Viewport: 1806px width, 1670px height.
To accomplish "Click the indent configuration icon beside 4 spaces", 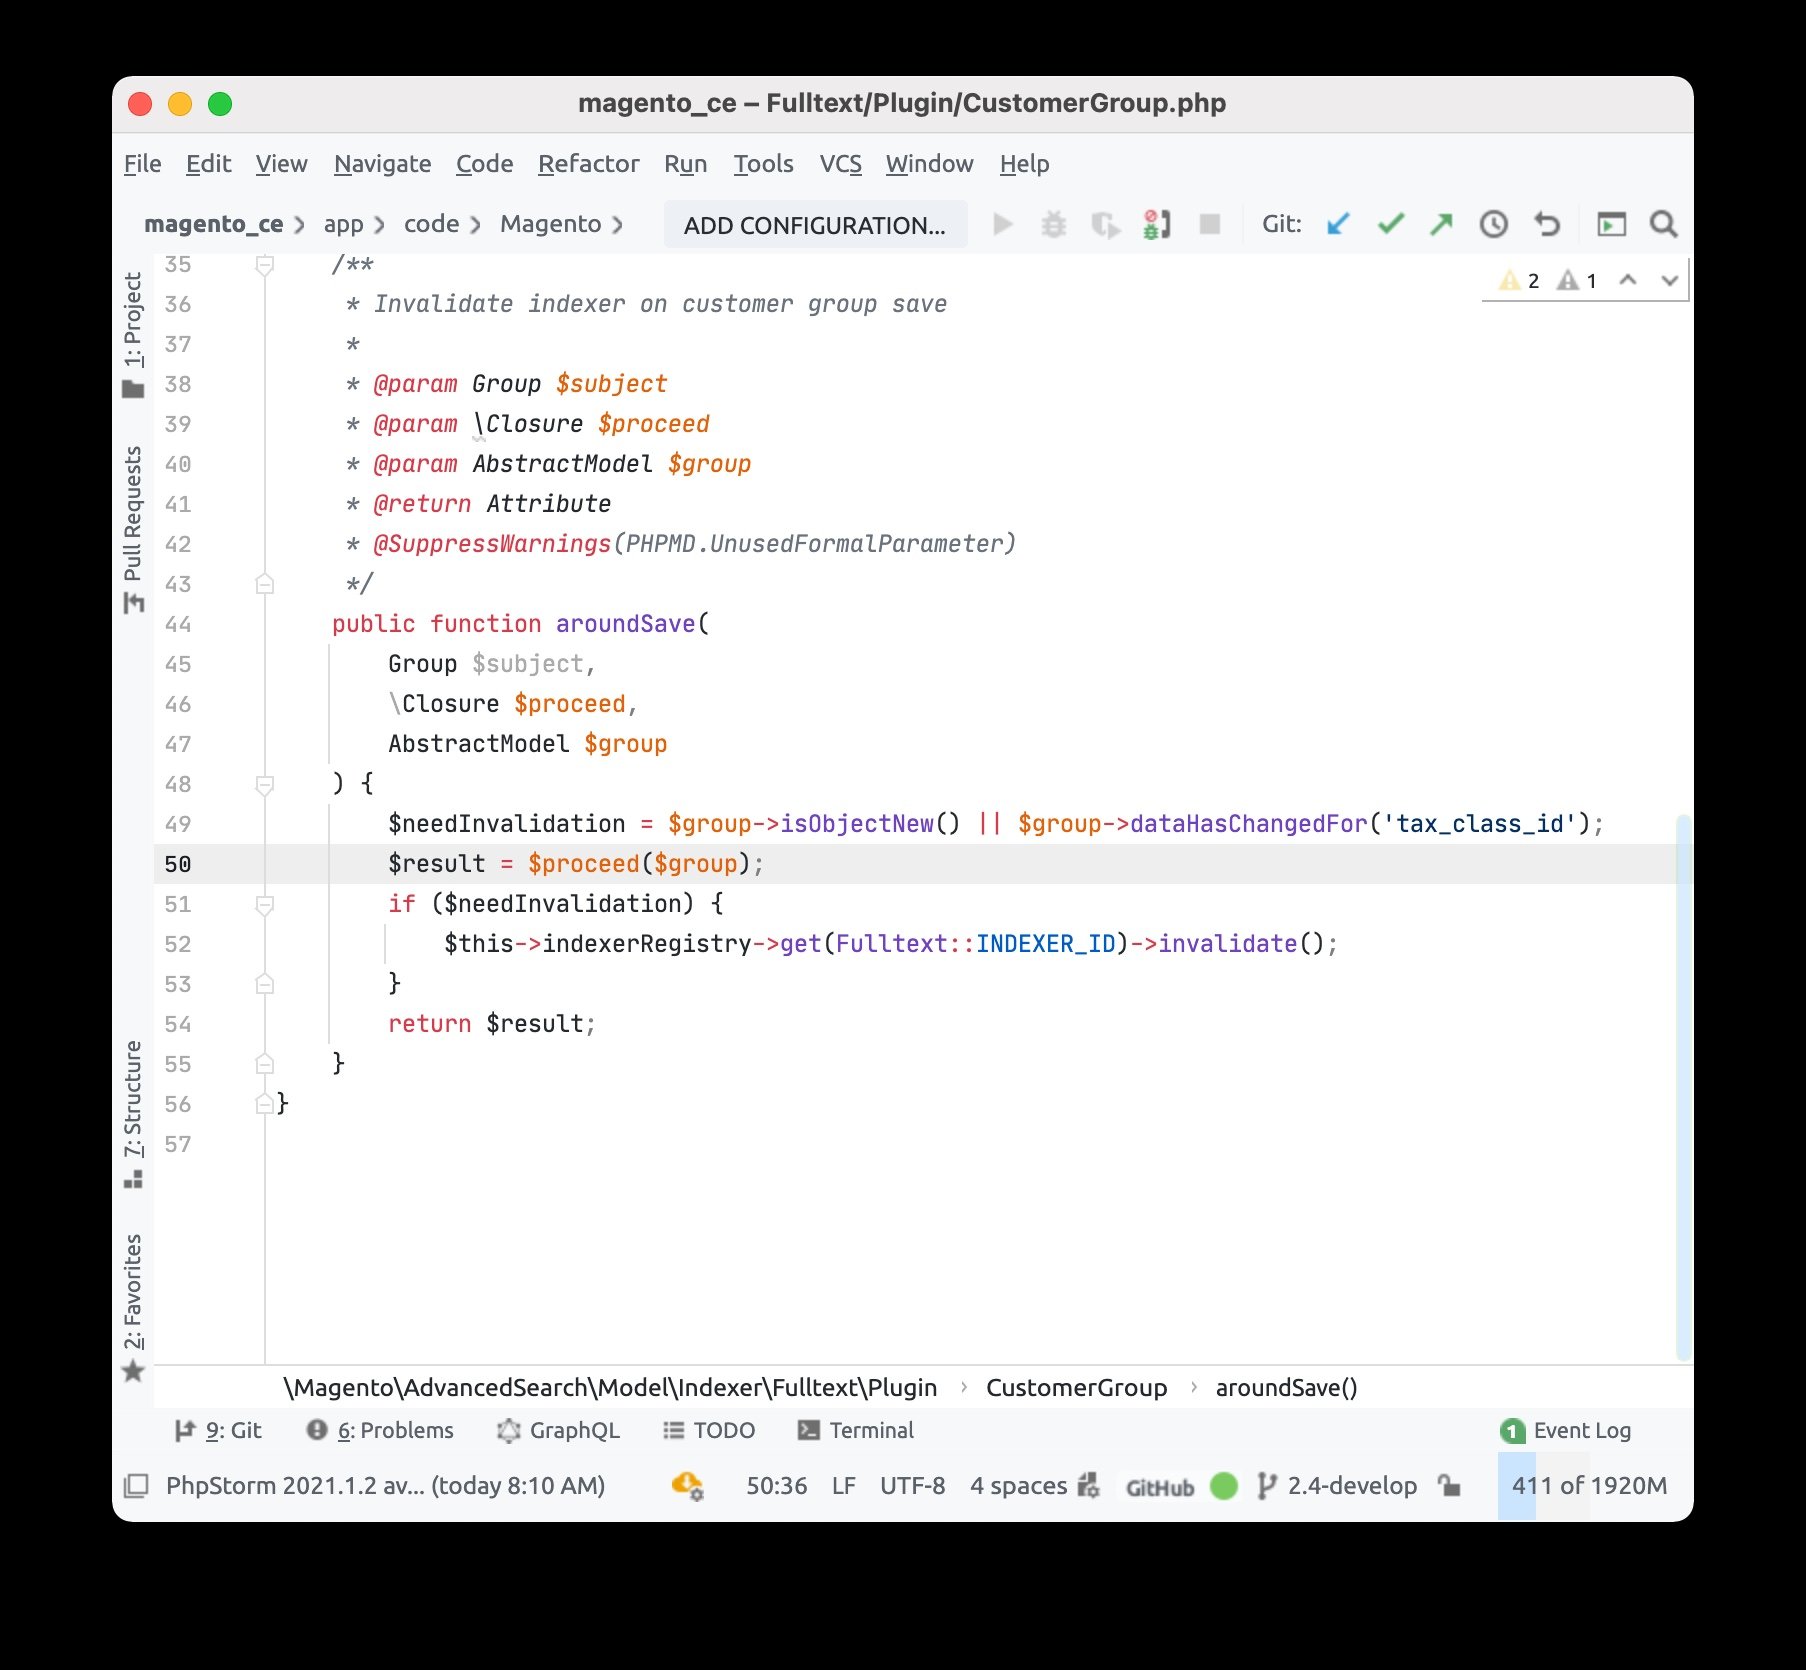I will [x=1089, y=1486].
